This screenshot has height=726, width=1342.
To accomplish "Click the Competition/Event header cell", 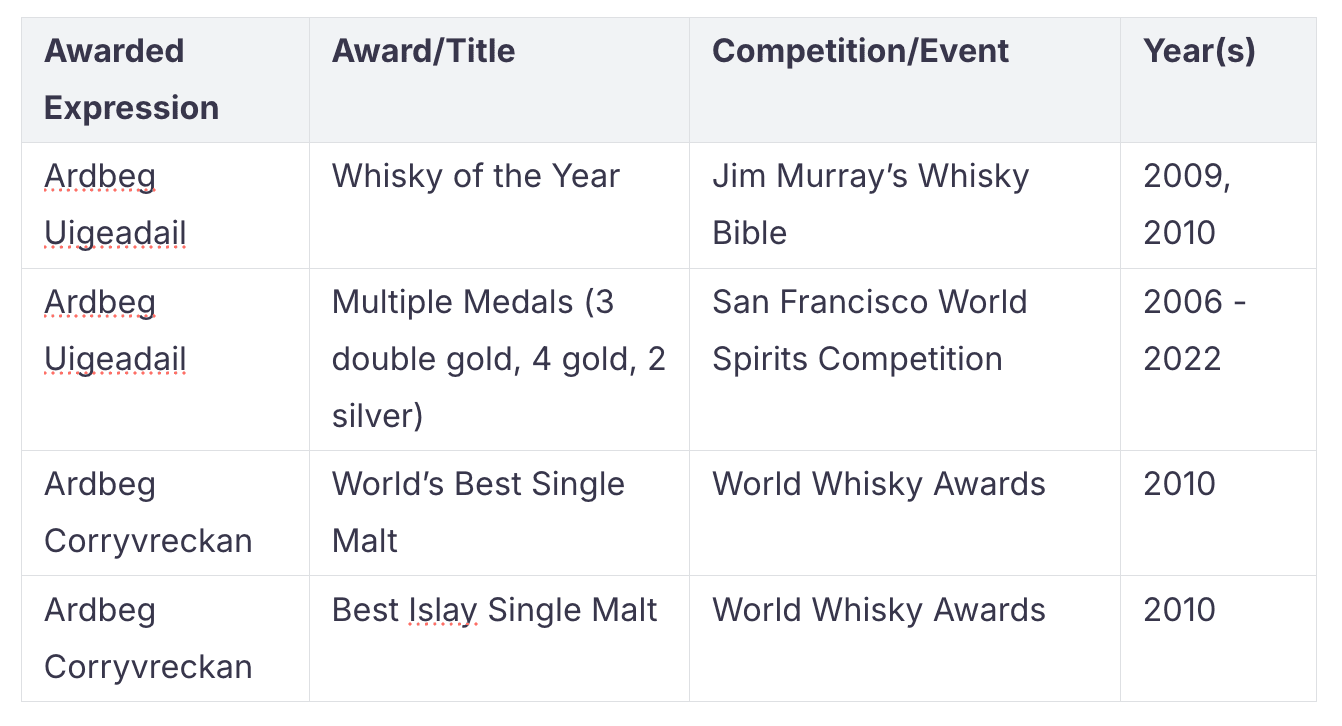I will pos(905,79).
